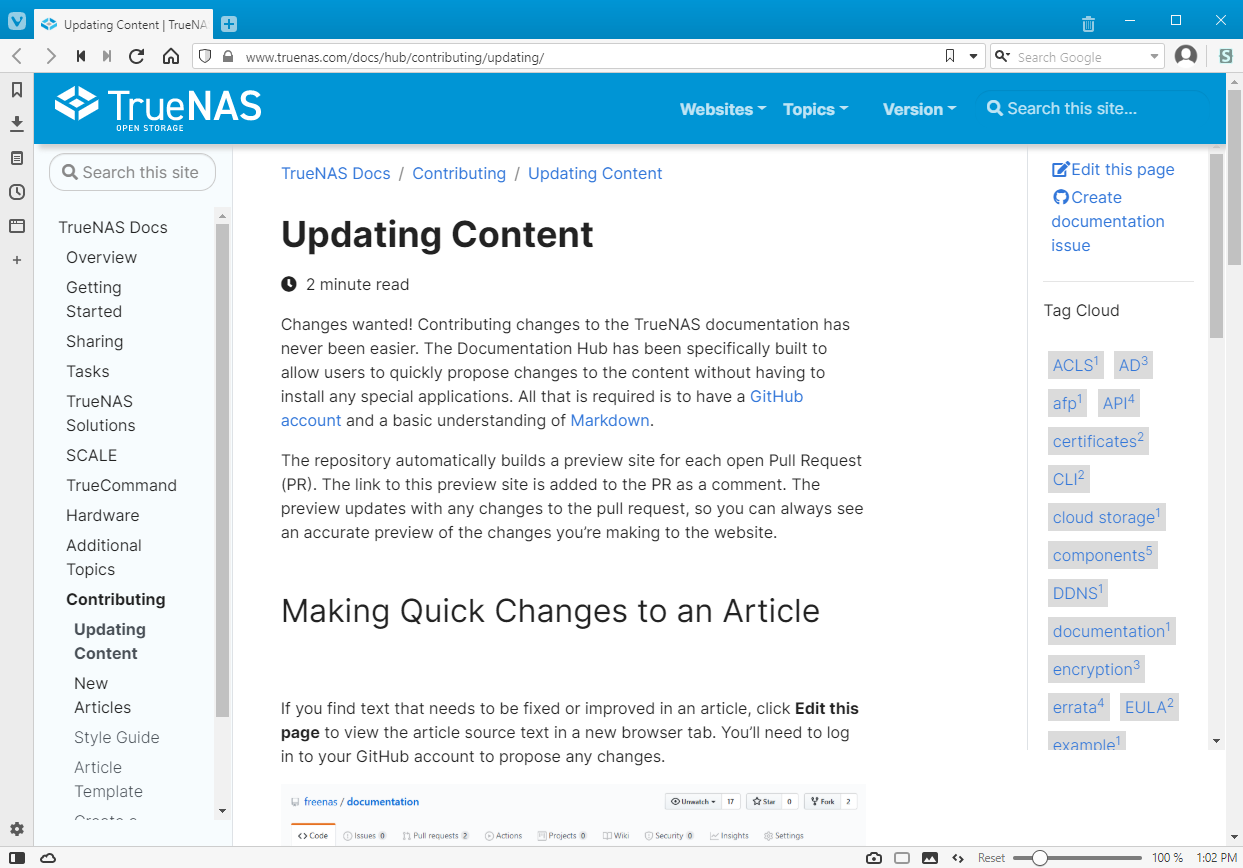Open the closed tabs trash can
Screen dimensions: 1243x868
click(x=1089, y=24)
